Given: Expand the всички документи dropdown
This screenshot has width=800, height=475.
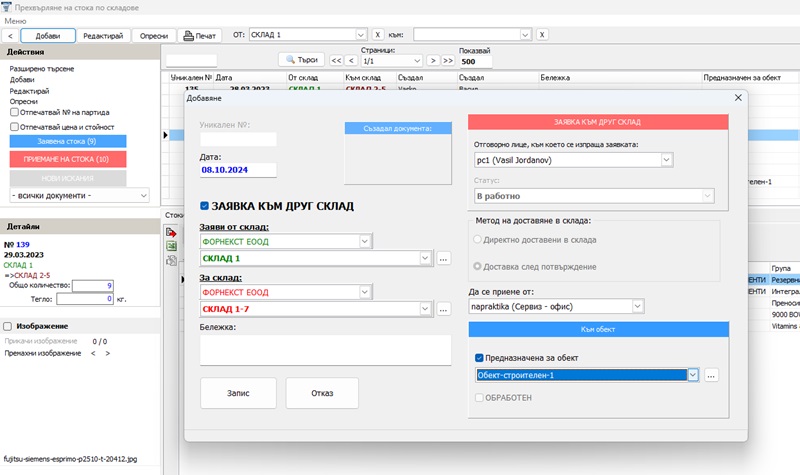Looking at the screenshot, I should (144, 195).
